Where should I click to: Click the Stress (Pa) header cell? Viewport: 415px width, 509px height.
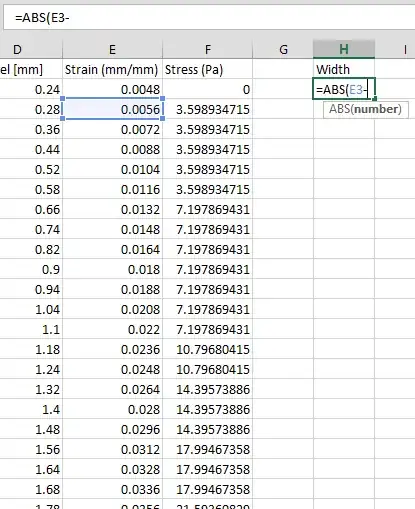207,69
